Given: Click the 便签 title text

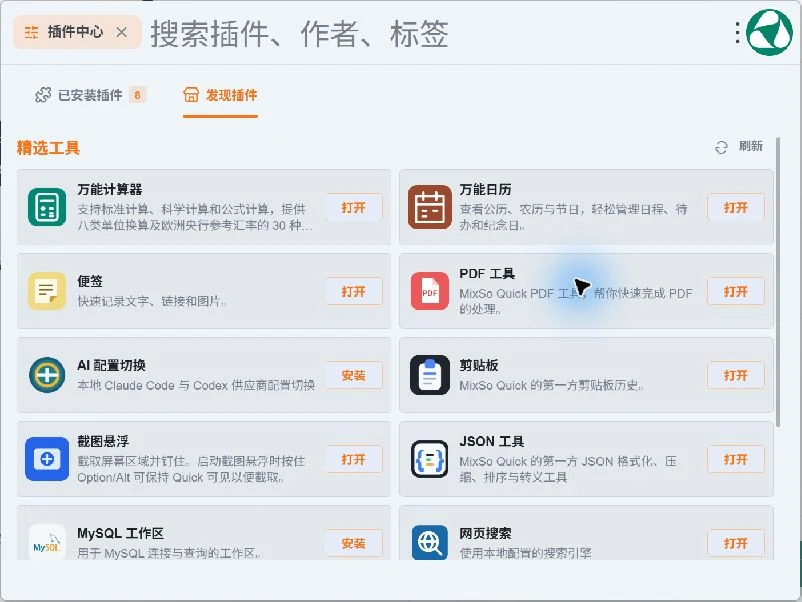Looking at the screenshot, I should click(90, 281).
